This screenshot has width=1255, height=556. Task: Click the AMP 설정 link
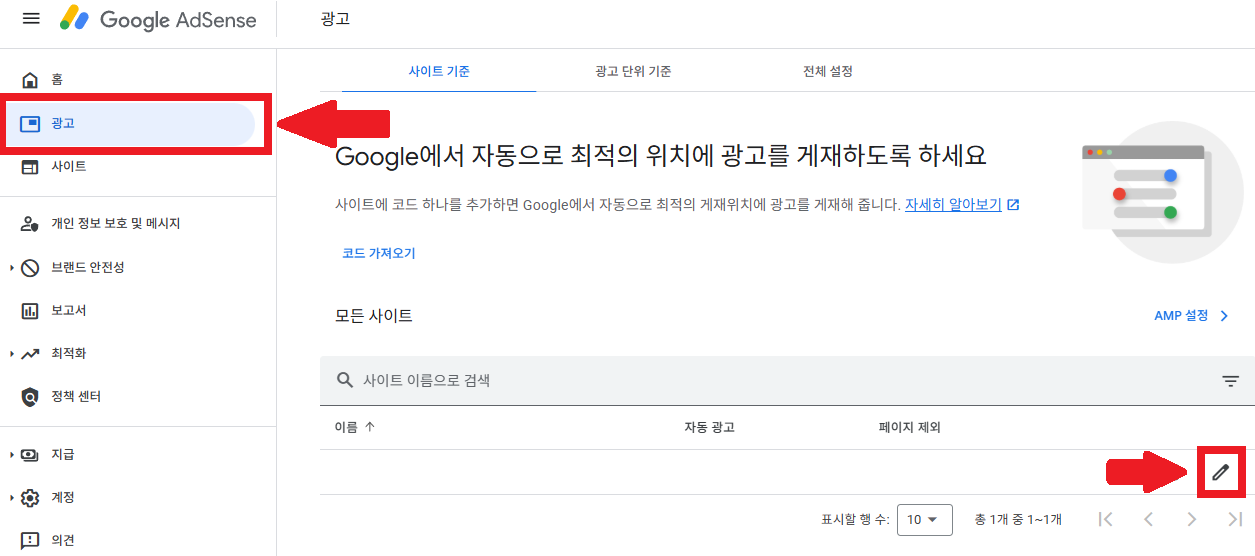tap(1181, 316)
